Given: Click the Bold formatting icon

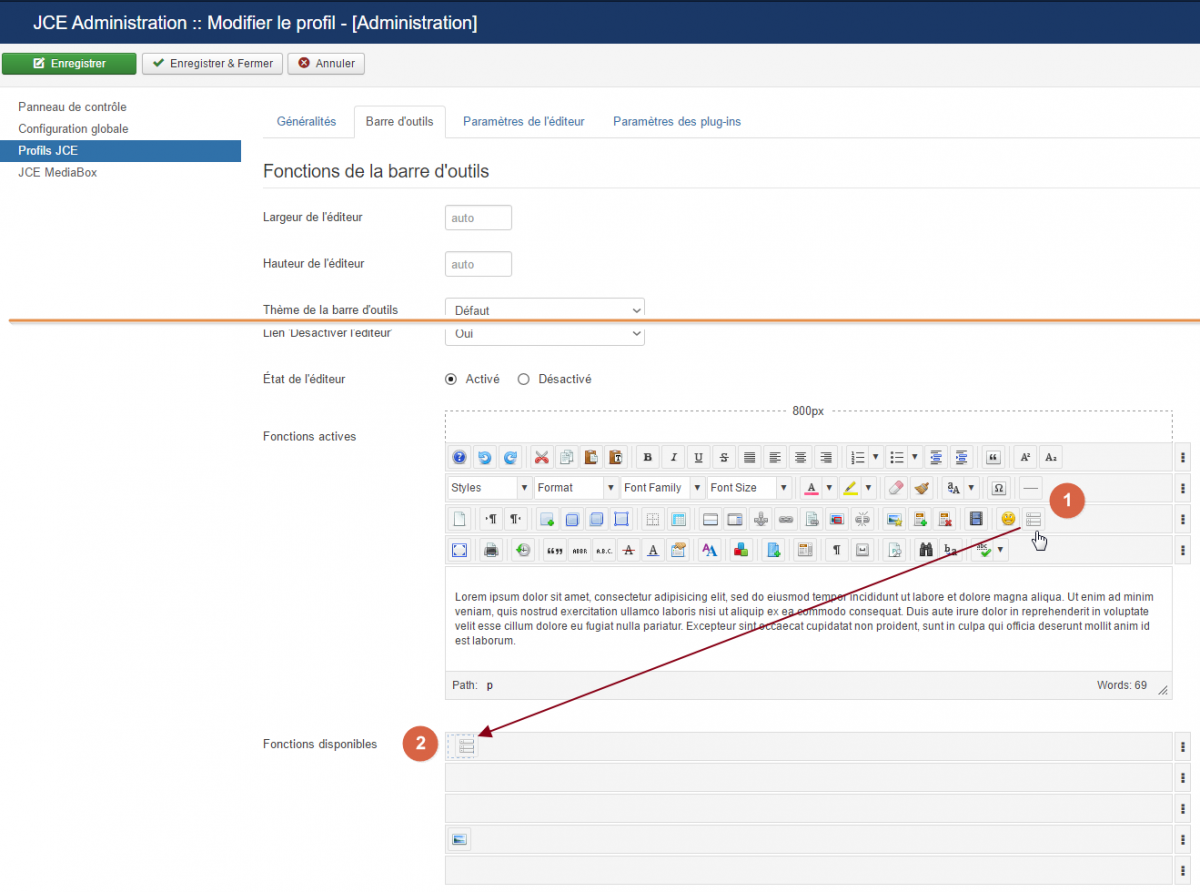Looking at the screenshot, I should coord(648,457).
